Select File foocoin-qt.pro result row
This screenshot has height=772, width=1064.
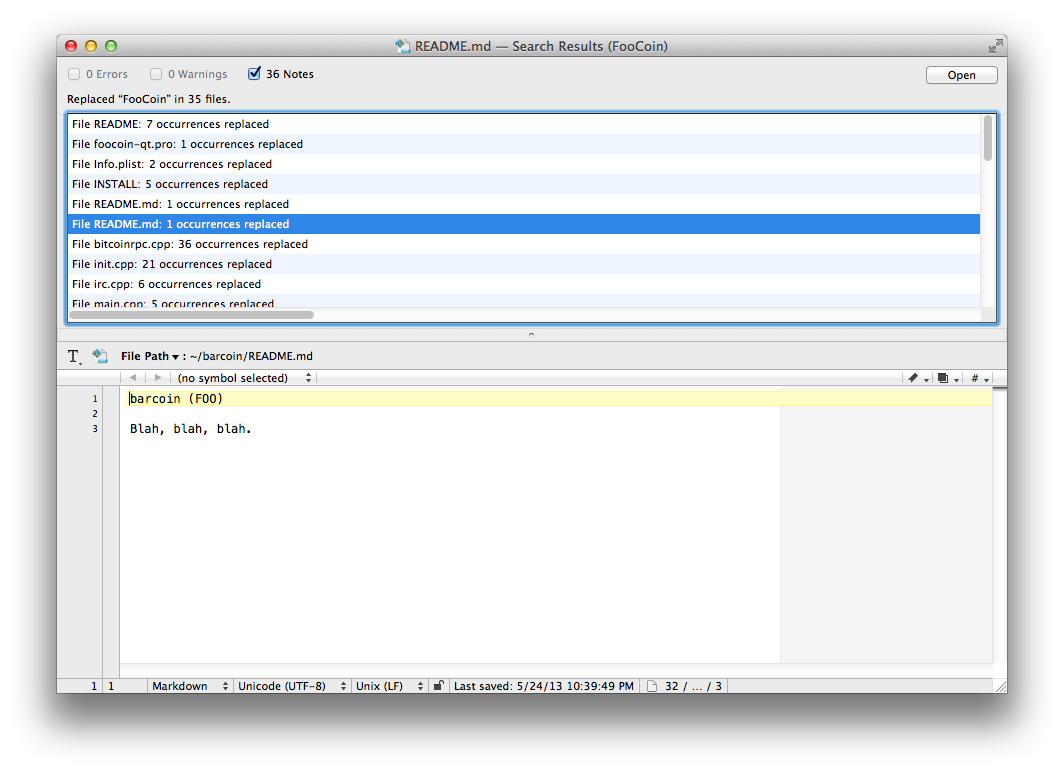[524, 144]
